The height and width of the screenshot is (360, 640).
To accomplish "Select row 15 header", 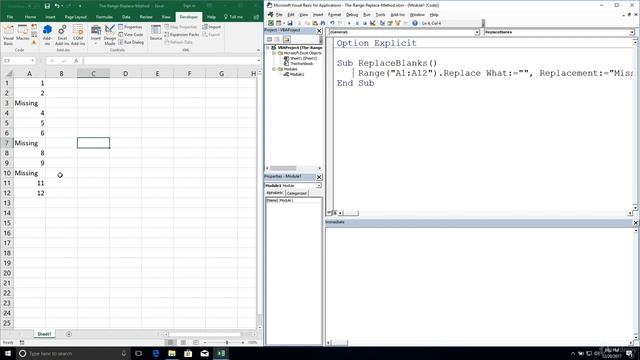I will (7, 223).
